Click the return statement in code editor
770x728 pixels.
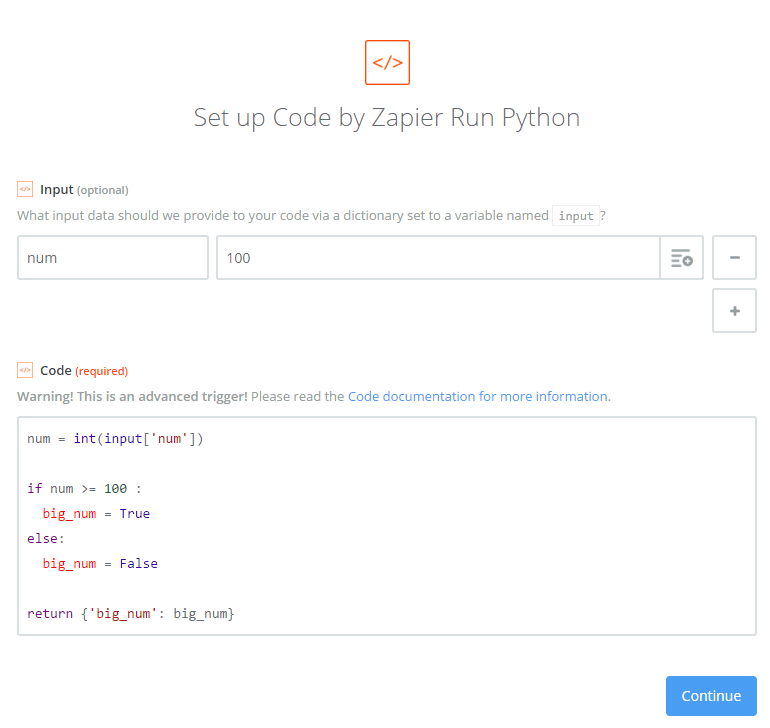click(x=130, y=613)
